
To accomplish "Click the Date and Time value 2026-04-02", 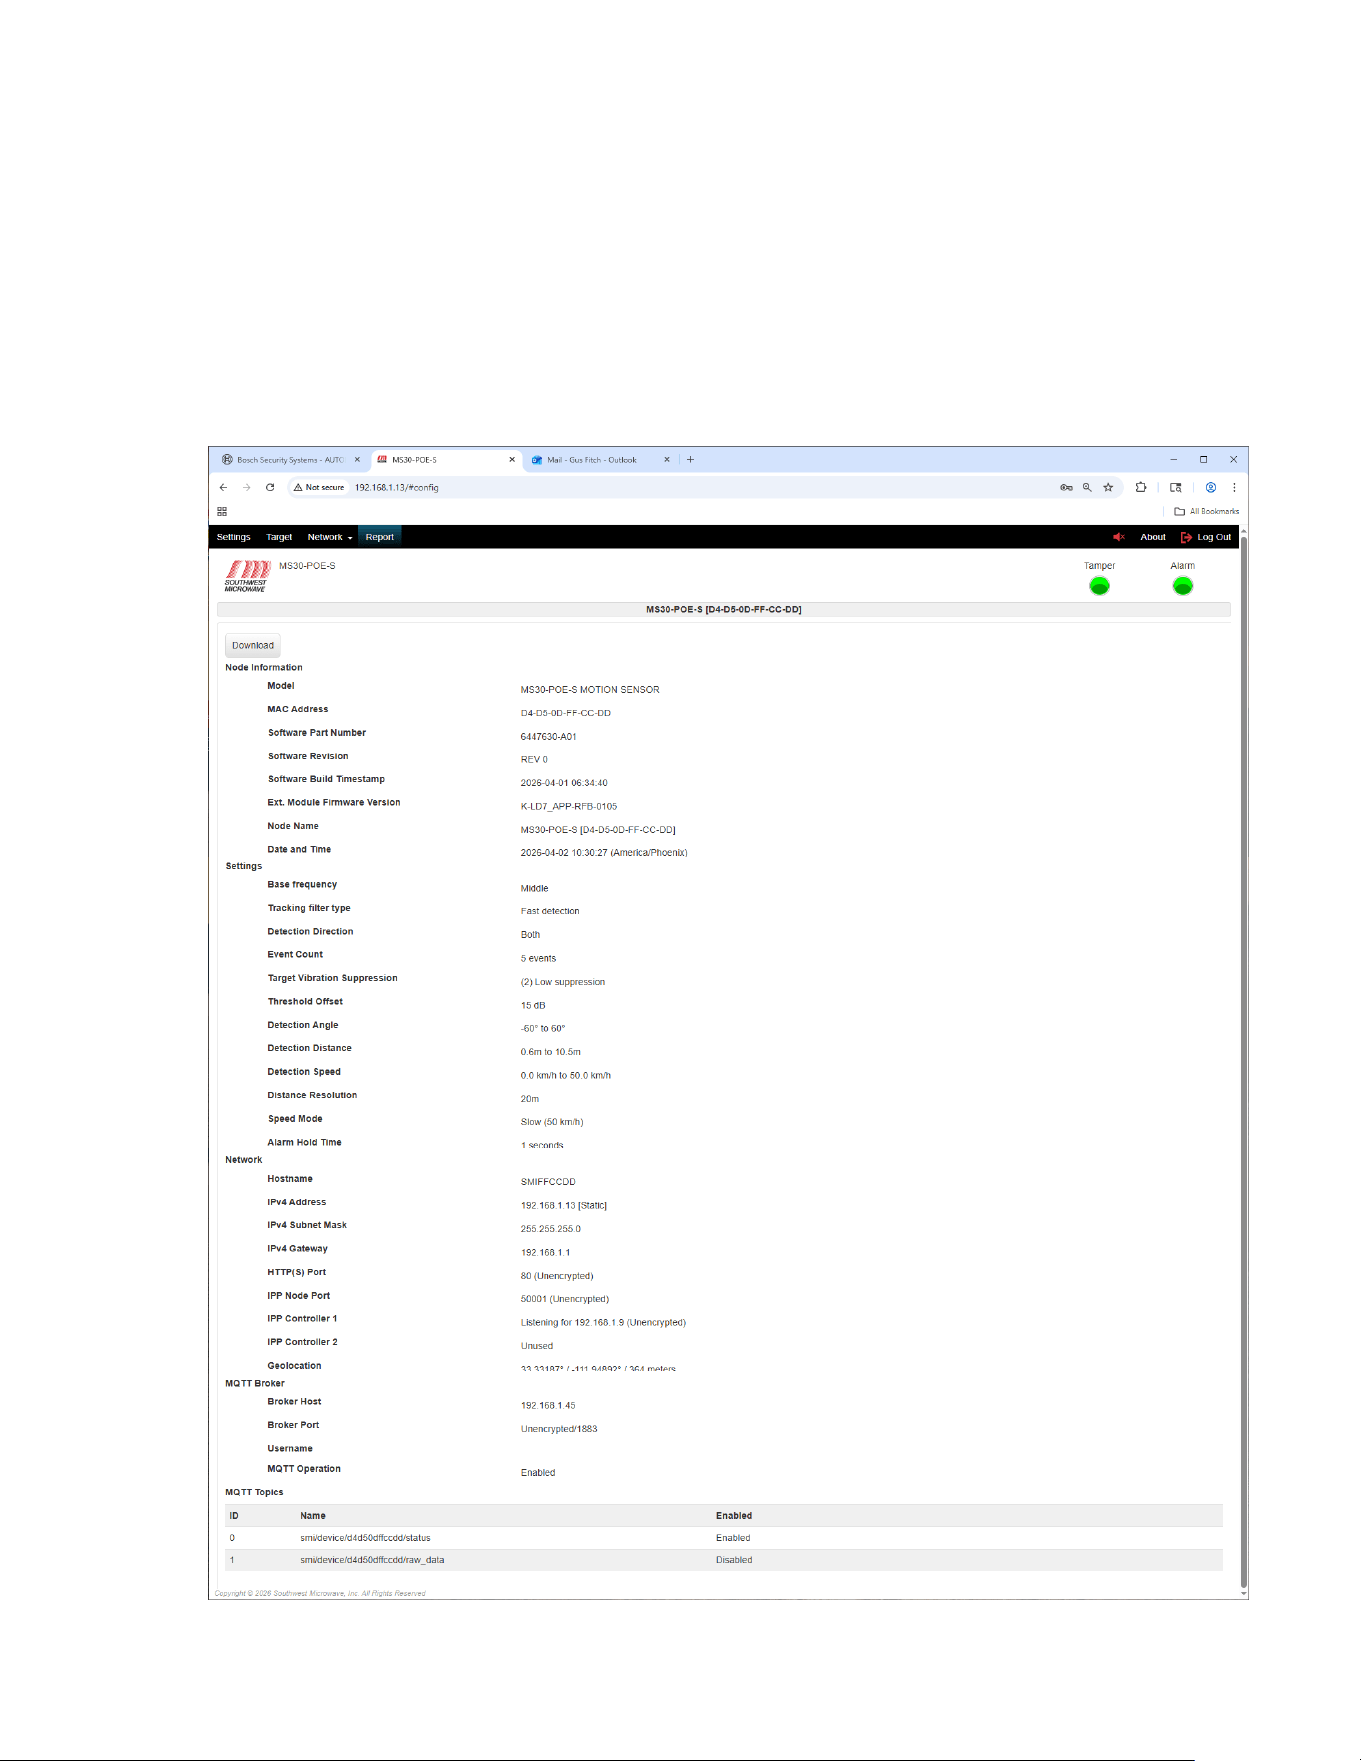I will (x=604, y=853).
